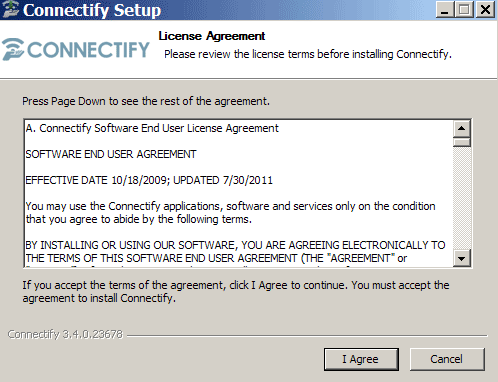The width and height of the screenshot is (498, 382).
Task: Click the License Agreement heading
Action: tap(212, 36)
